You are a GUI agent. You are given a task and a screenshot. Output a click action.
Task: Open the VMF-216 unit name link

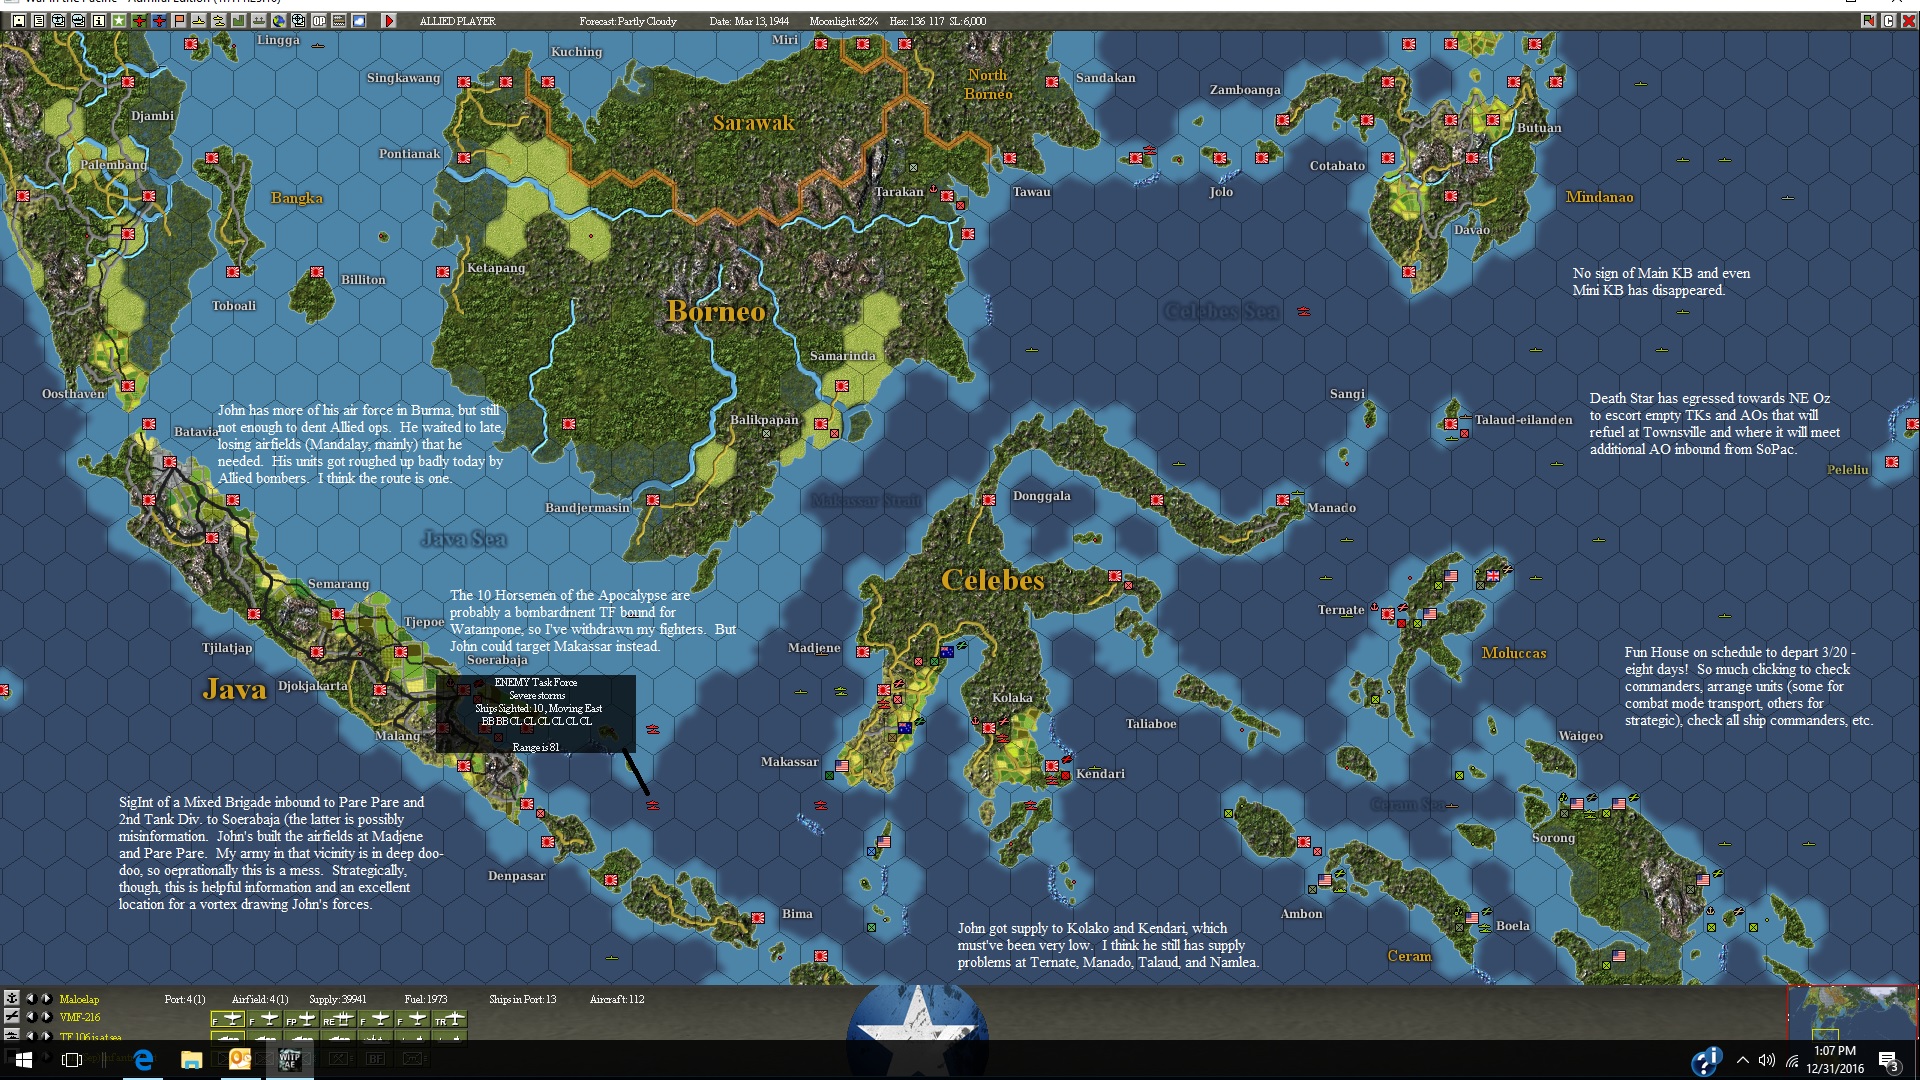coord(80,1017)
